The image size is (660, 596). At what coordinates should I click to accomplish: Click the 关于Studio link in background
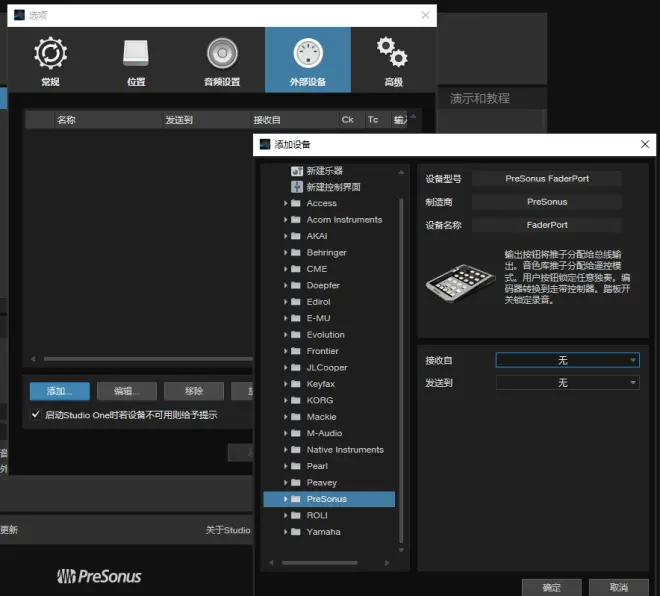click(x=228, y=530)
